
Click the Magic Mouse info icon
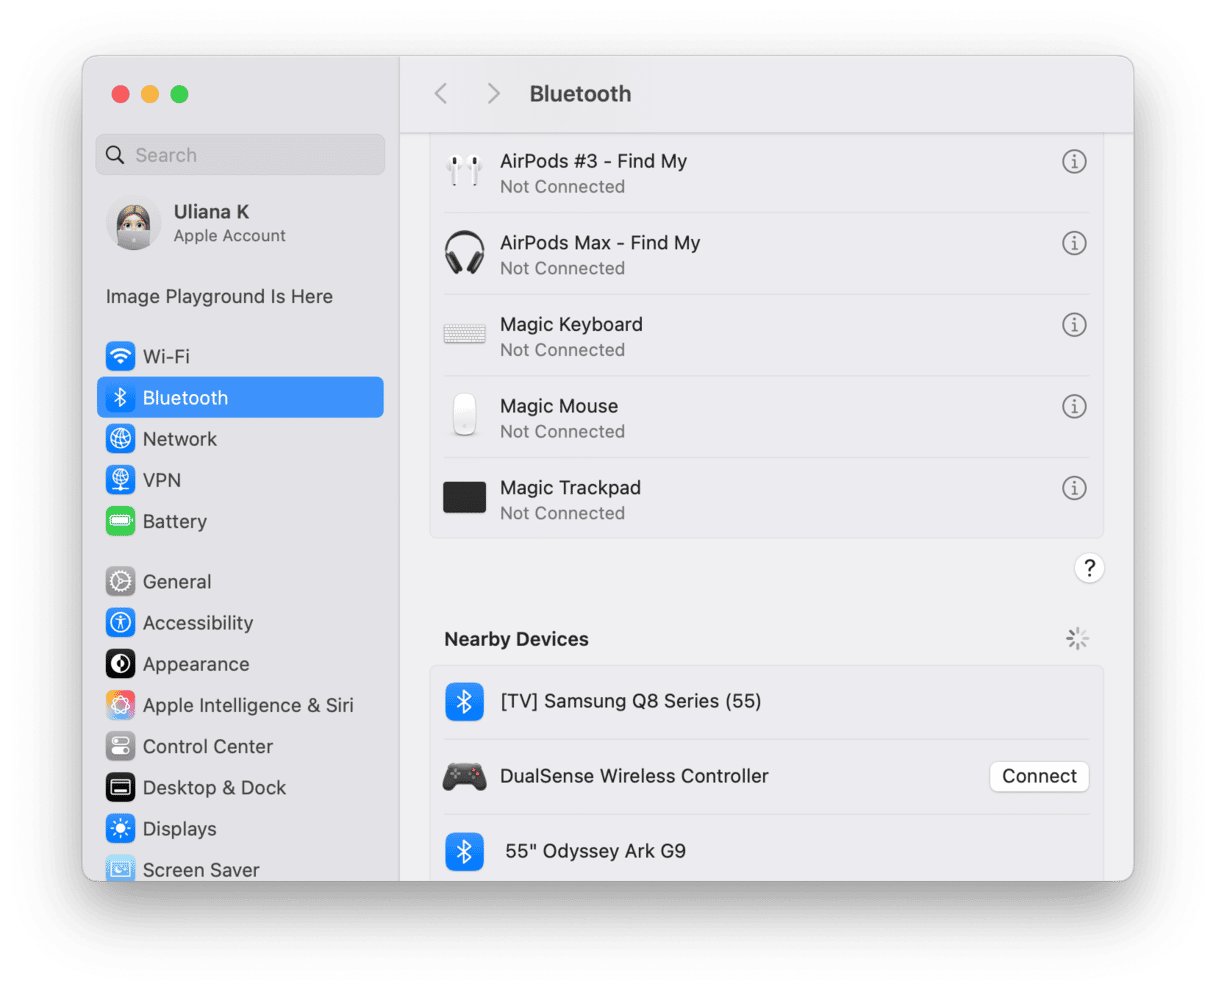point(1074,406)
